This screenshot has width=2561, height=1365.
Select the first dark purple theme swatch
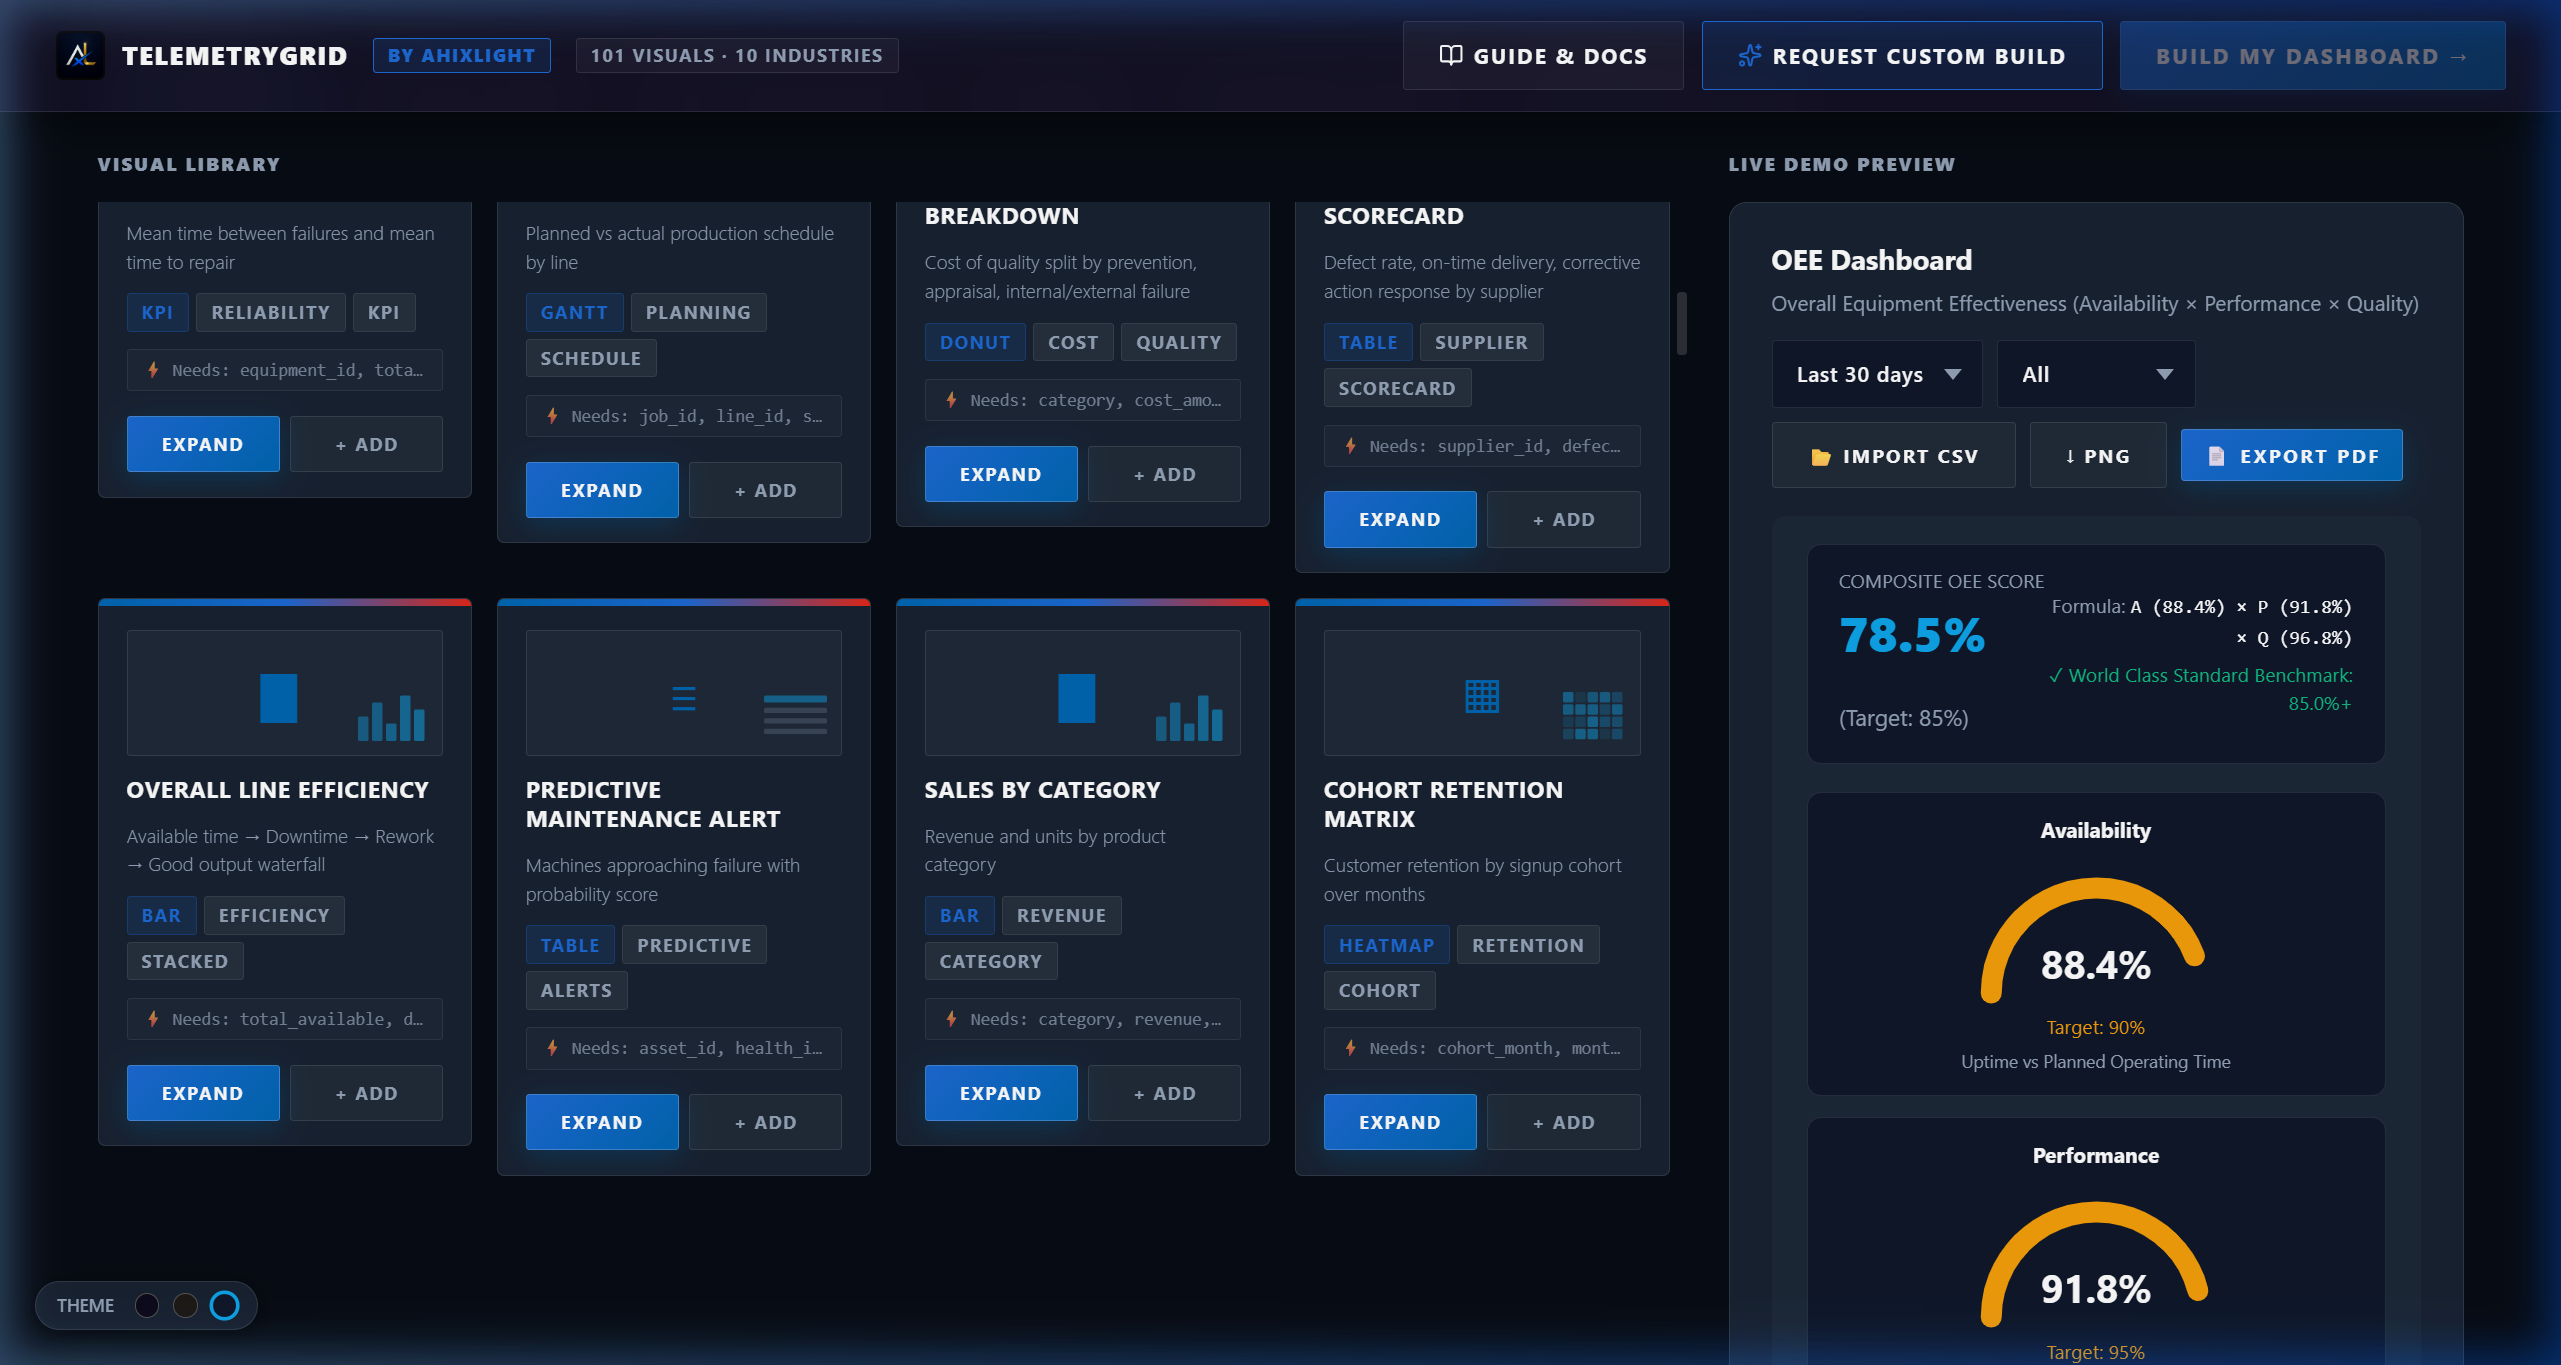[x=147, y=1305]
